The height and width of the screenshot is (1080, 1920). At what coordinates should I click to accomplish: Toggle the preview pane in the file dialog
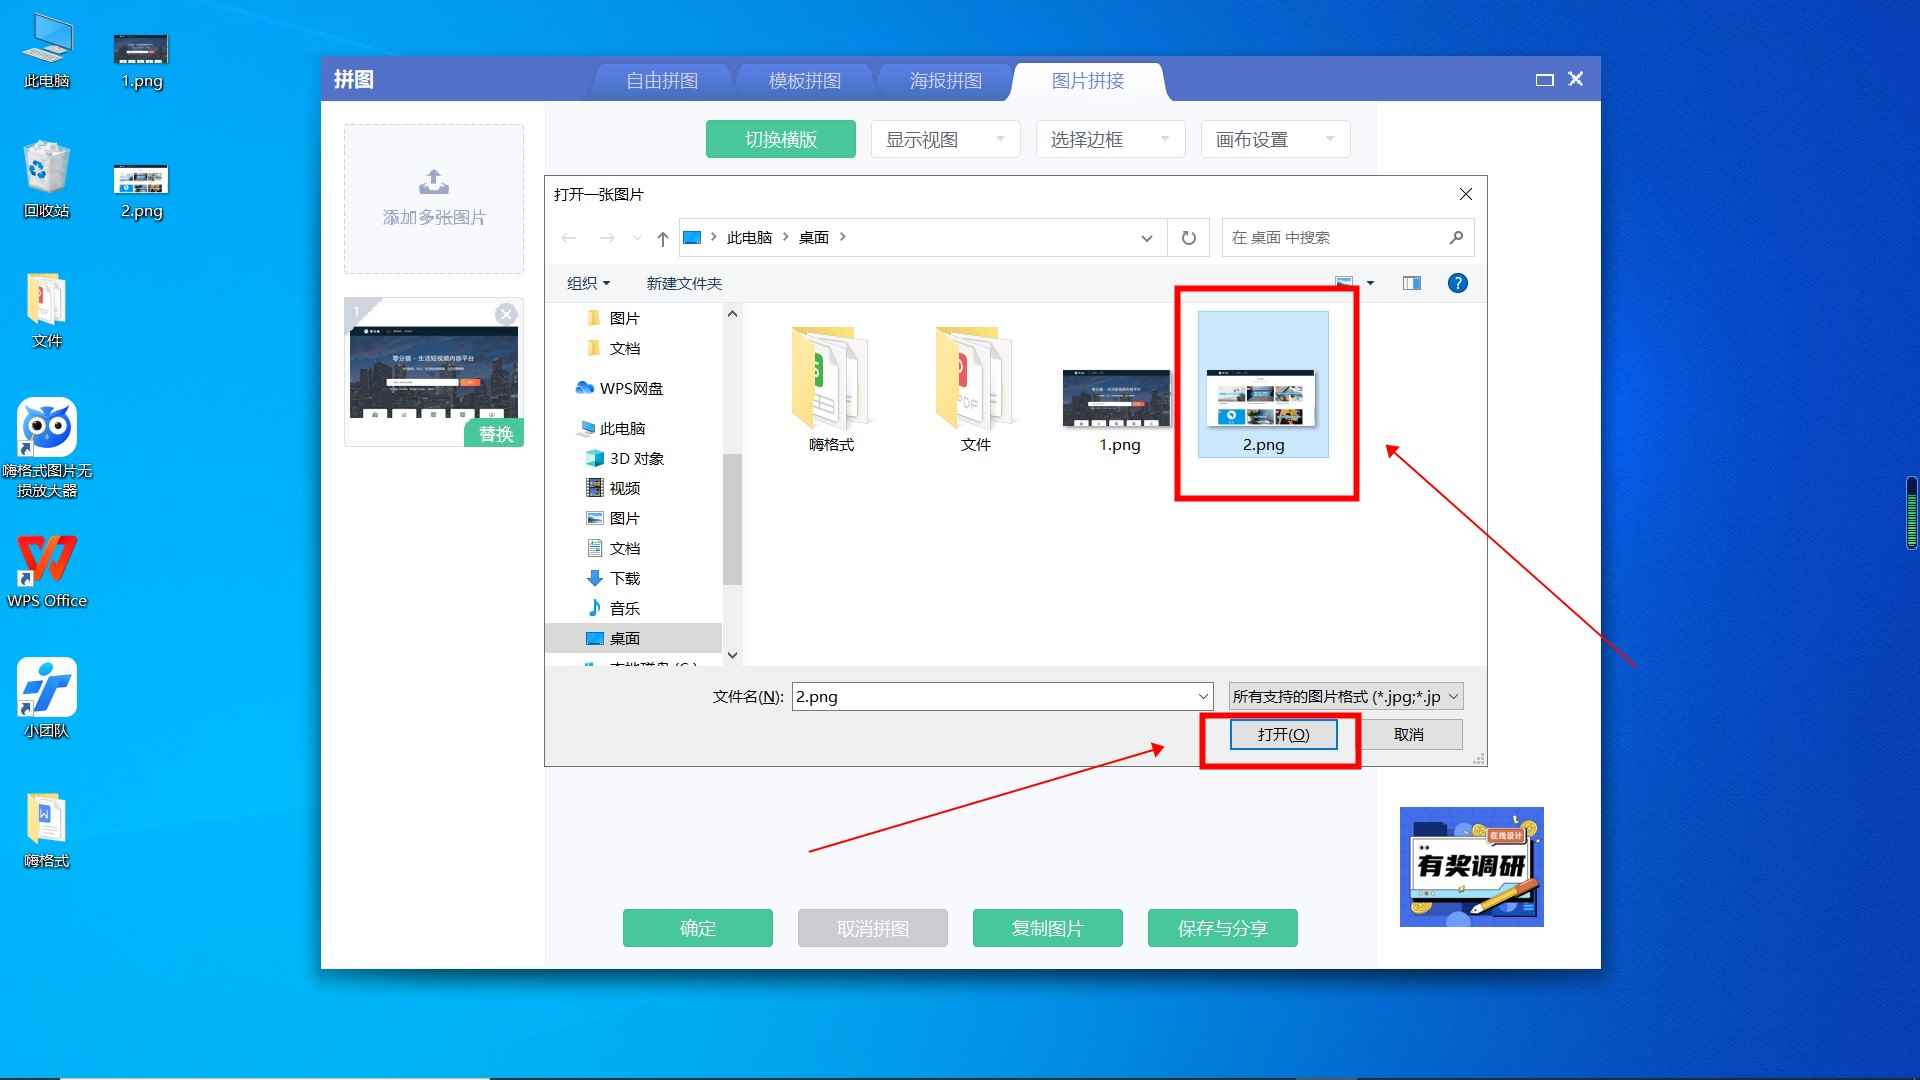pyautogui.click(x=1410, y=283)
